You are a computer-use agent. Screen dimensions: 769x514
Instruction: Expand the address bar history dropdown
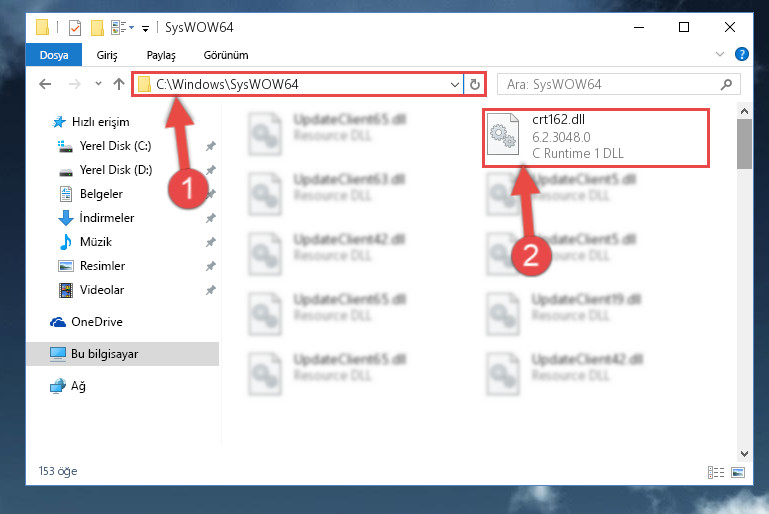coord(455,84)
